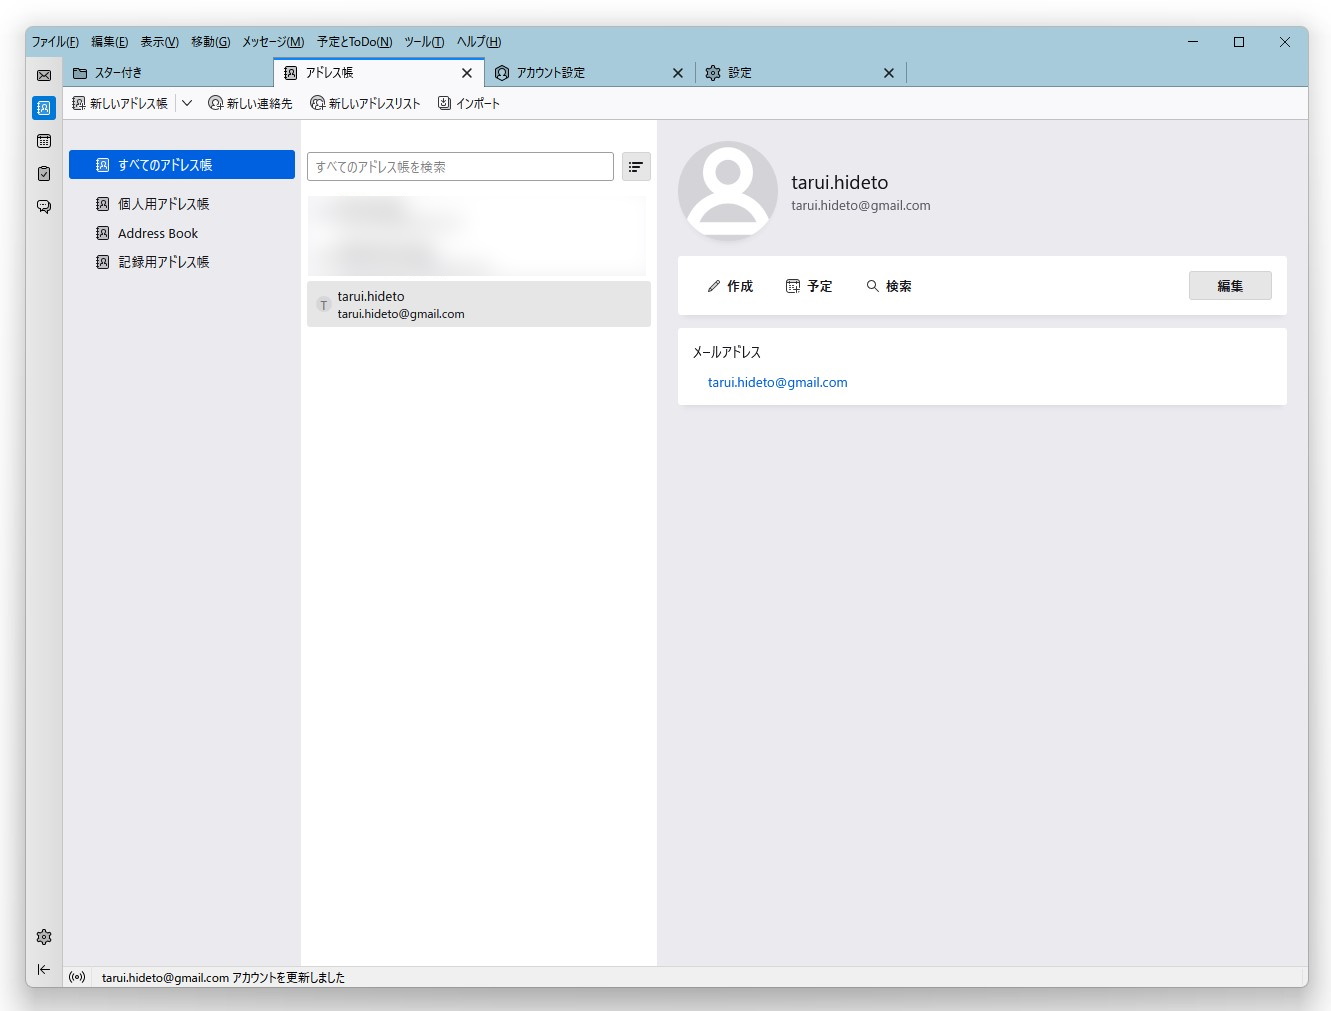
Task: Click the tarui.hideto@gmail.com email link
Action: pos(778,382)
